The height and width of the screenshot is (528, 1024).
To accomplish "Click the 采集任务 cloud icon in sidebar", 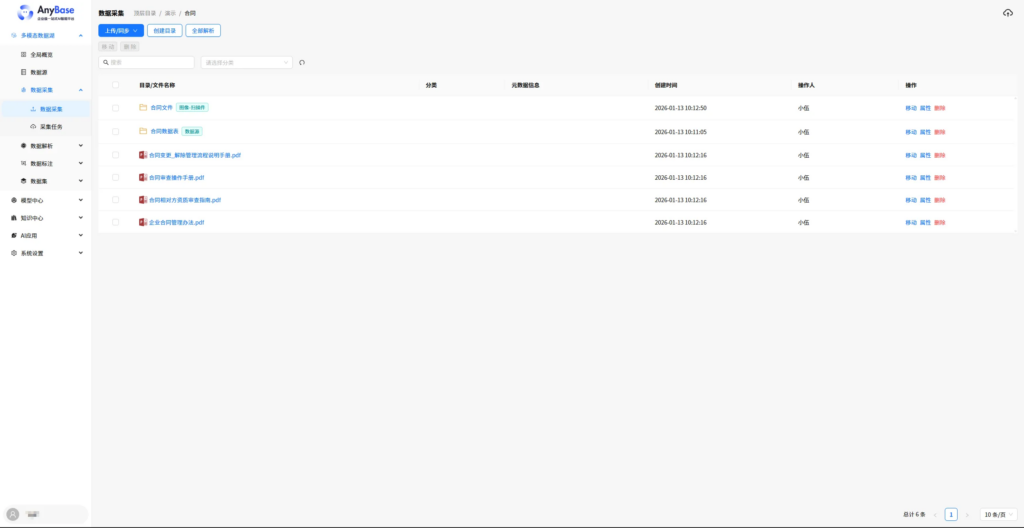I will [x=33, y=126].
